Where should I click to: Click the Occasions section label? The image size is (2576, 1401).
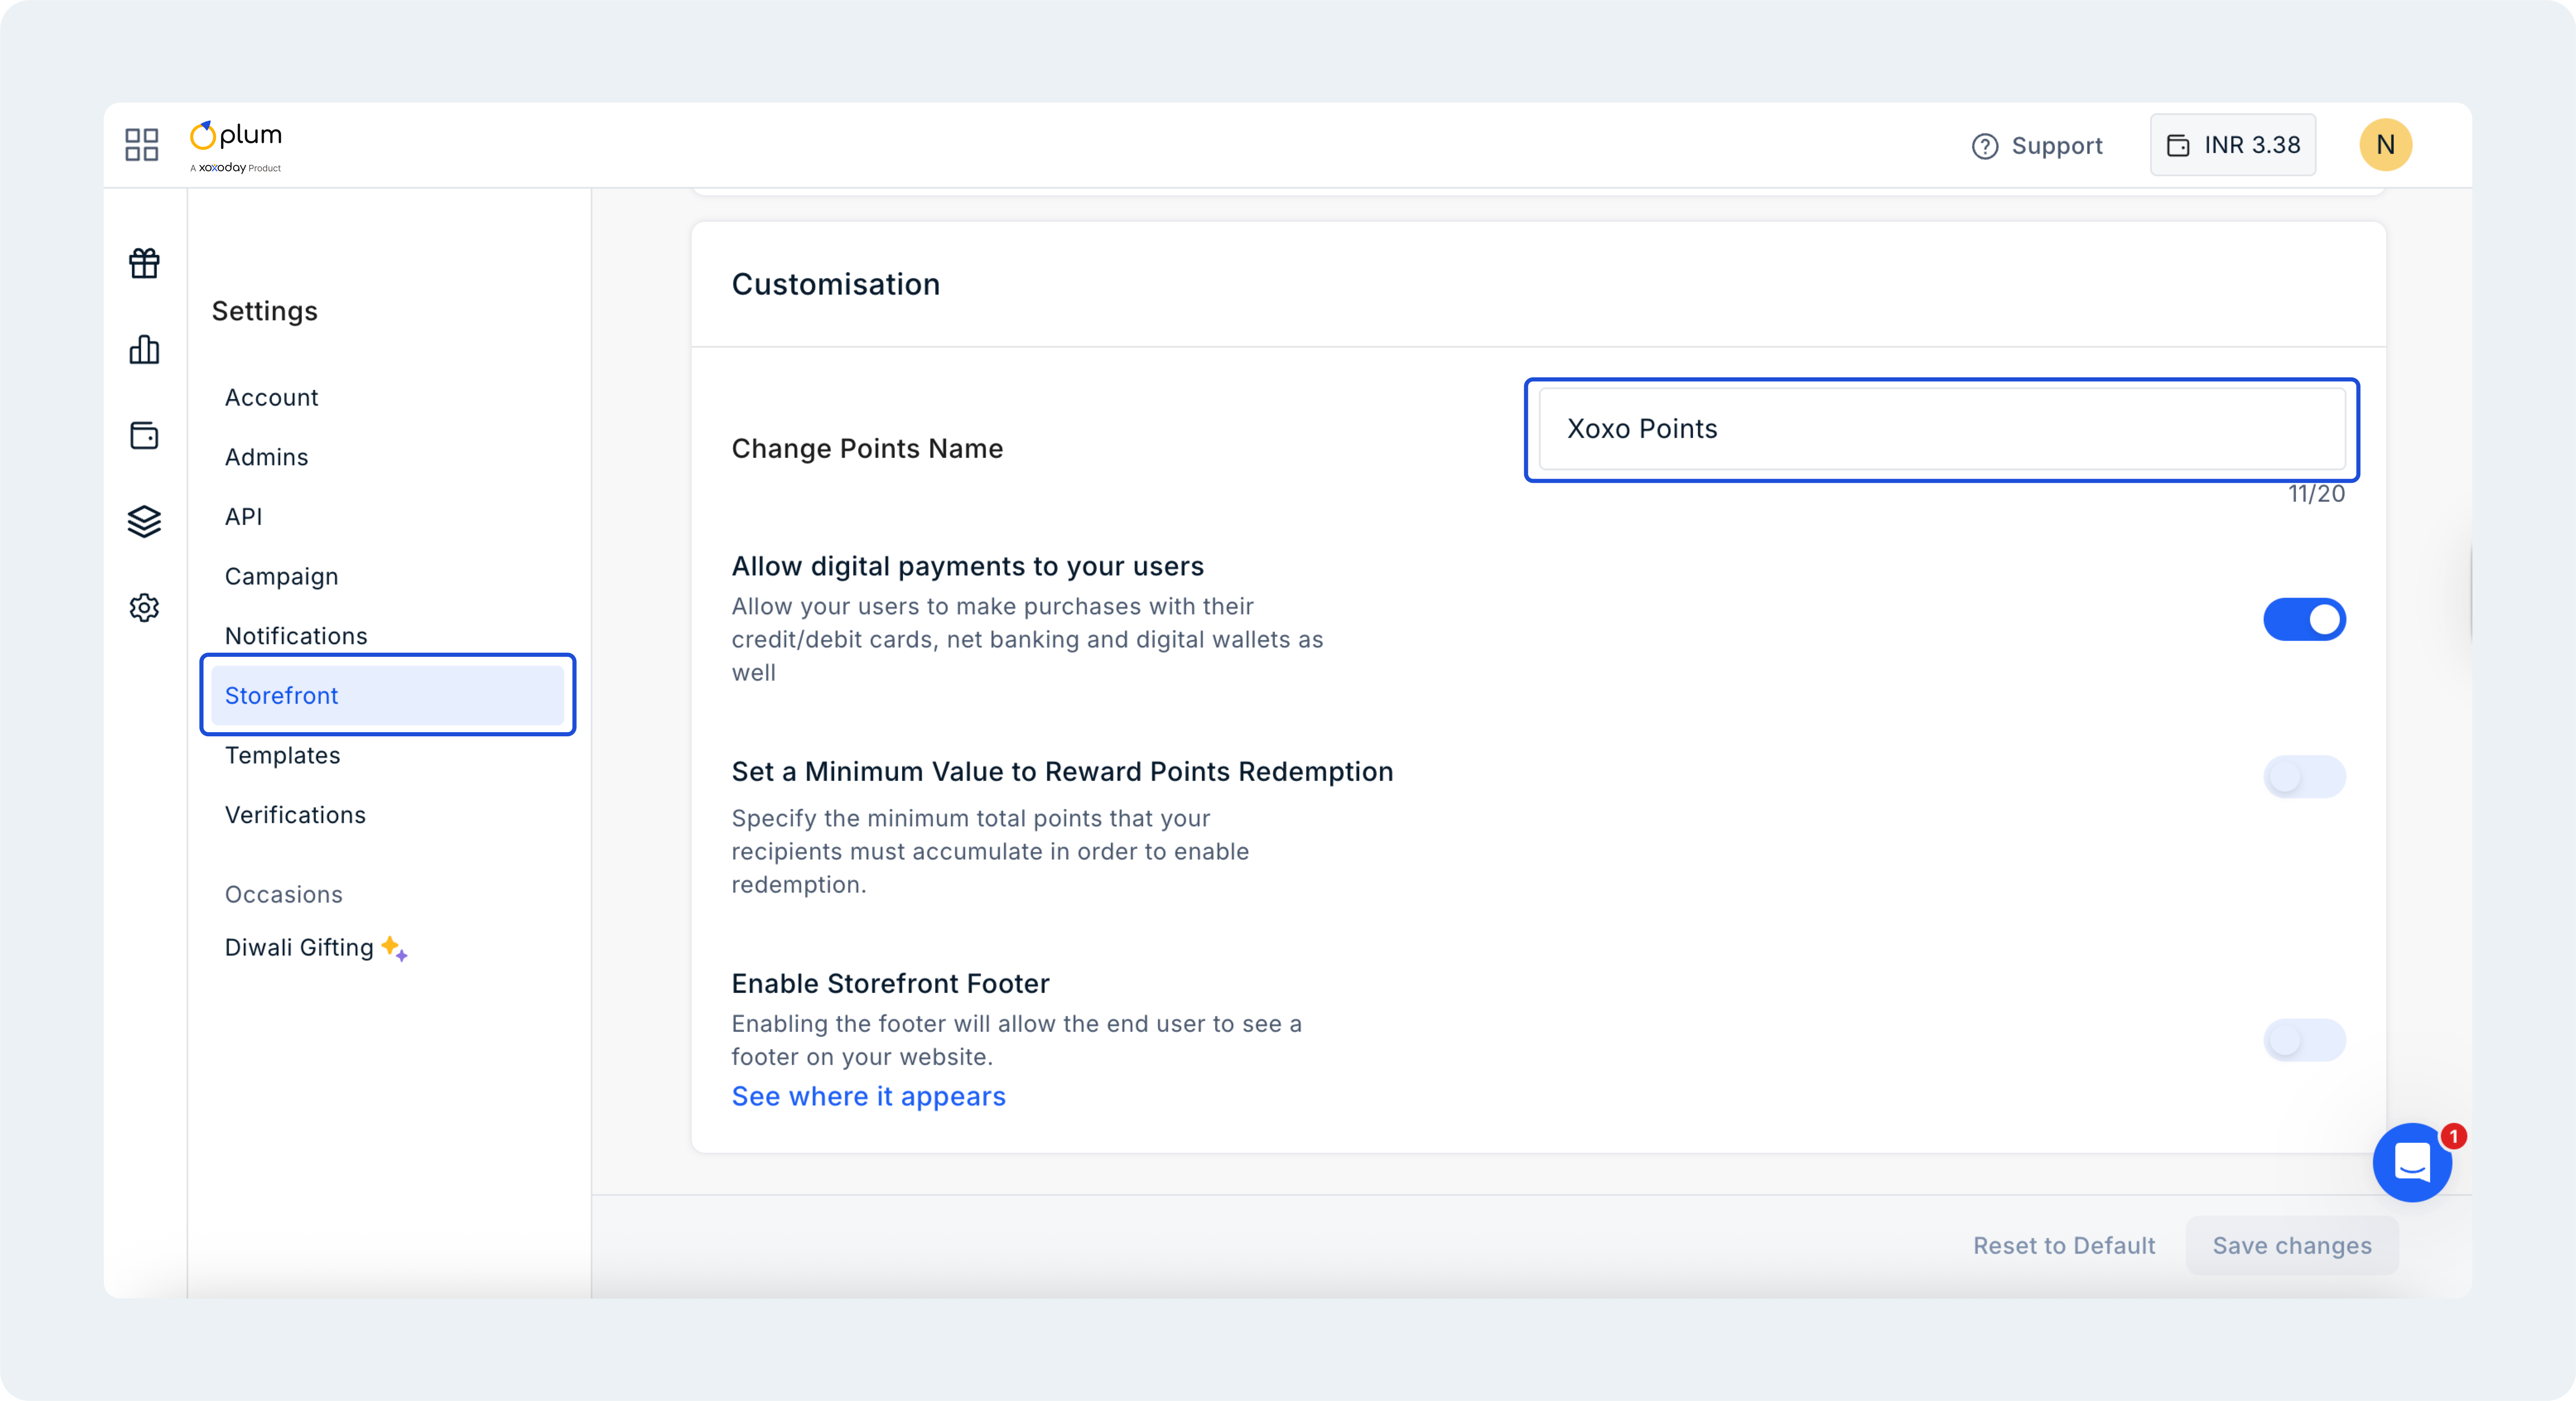284,894
